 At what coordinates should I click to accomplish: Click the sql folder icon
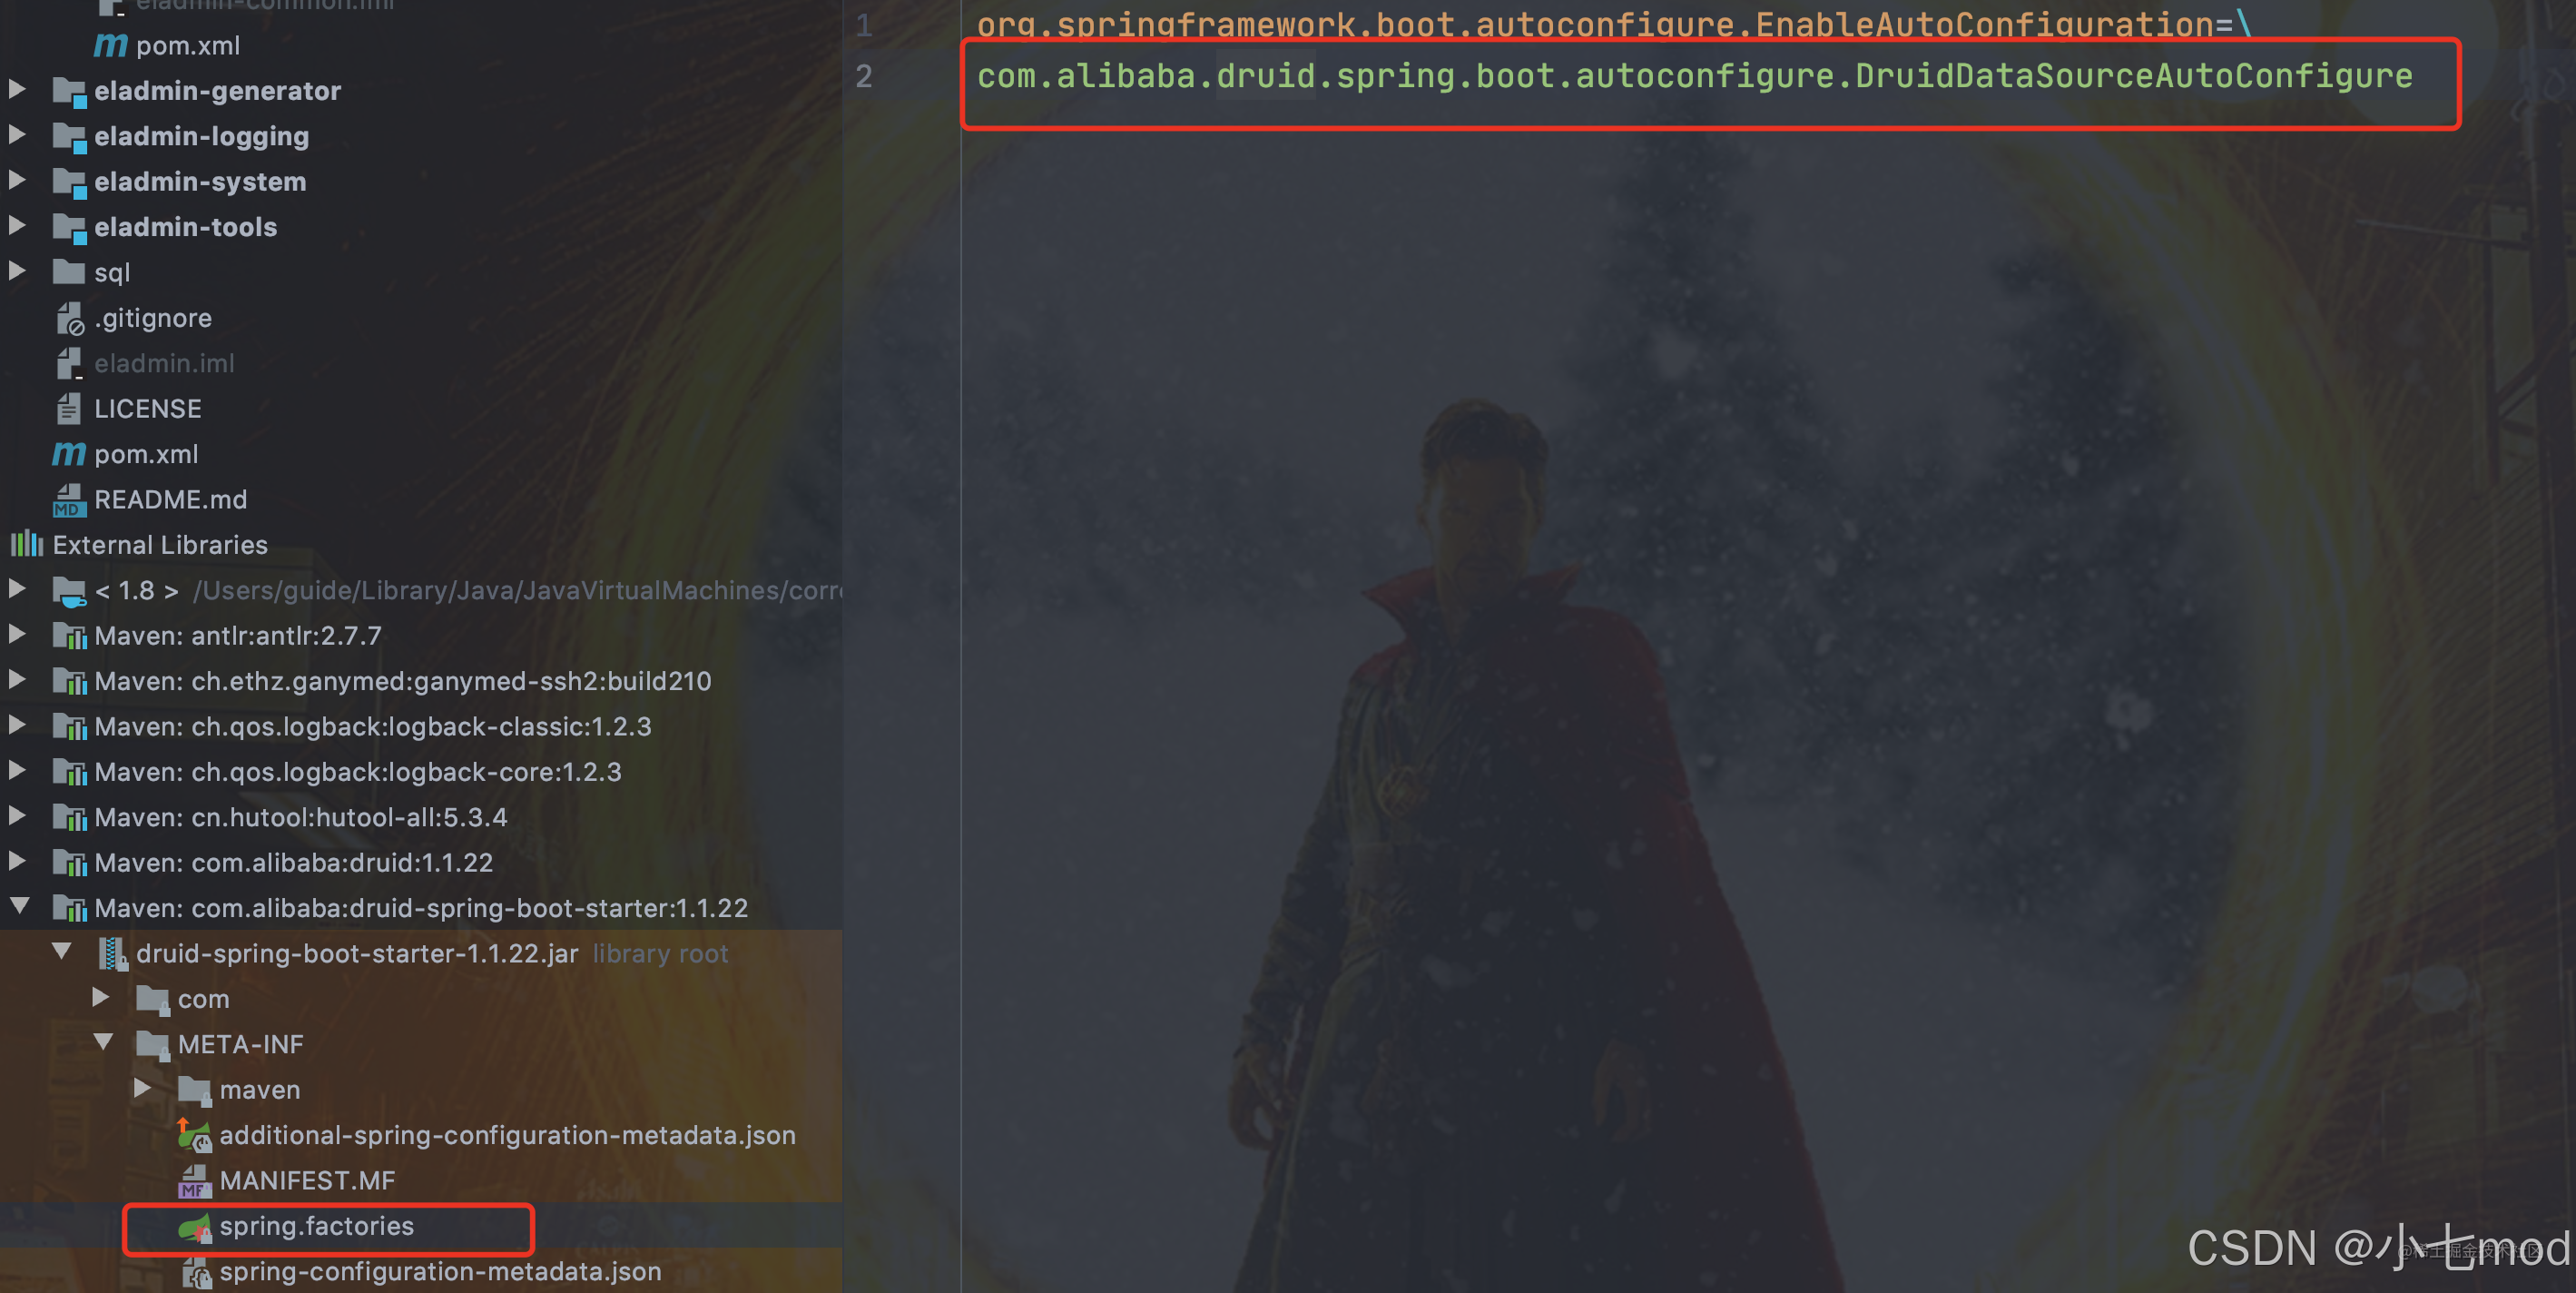[x=69, y=272]
